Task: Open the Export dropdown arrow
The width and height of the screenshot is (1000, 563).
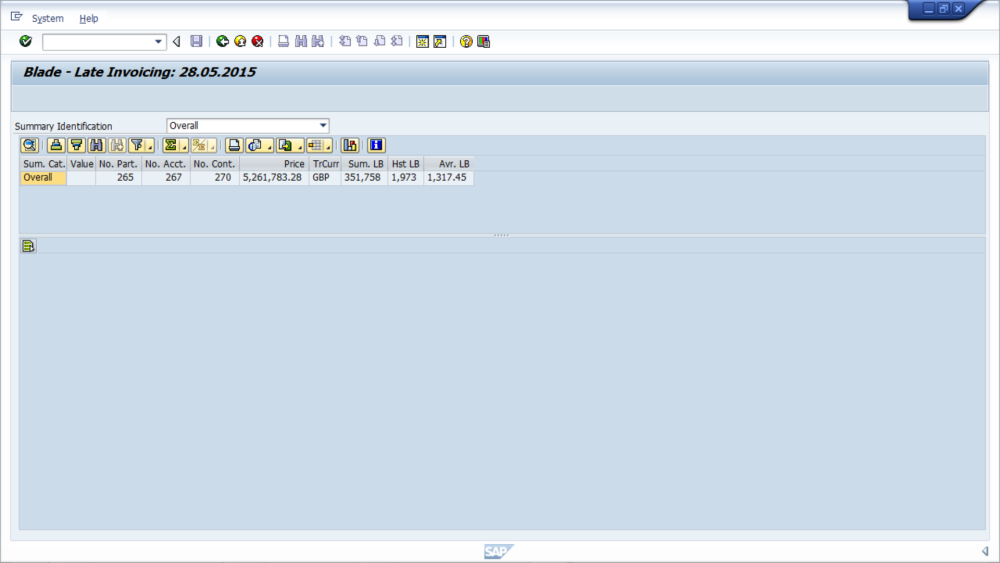Action: (x=300, y=146)
